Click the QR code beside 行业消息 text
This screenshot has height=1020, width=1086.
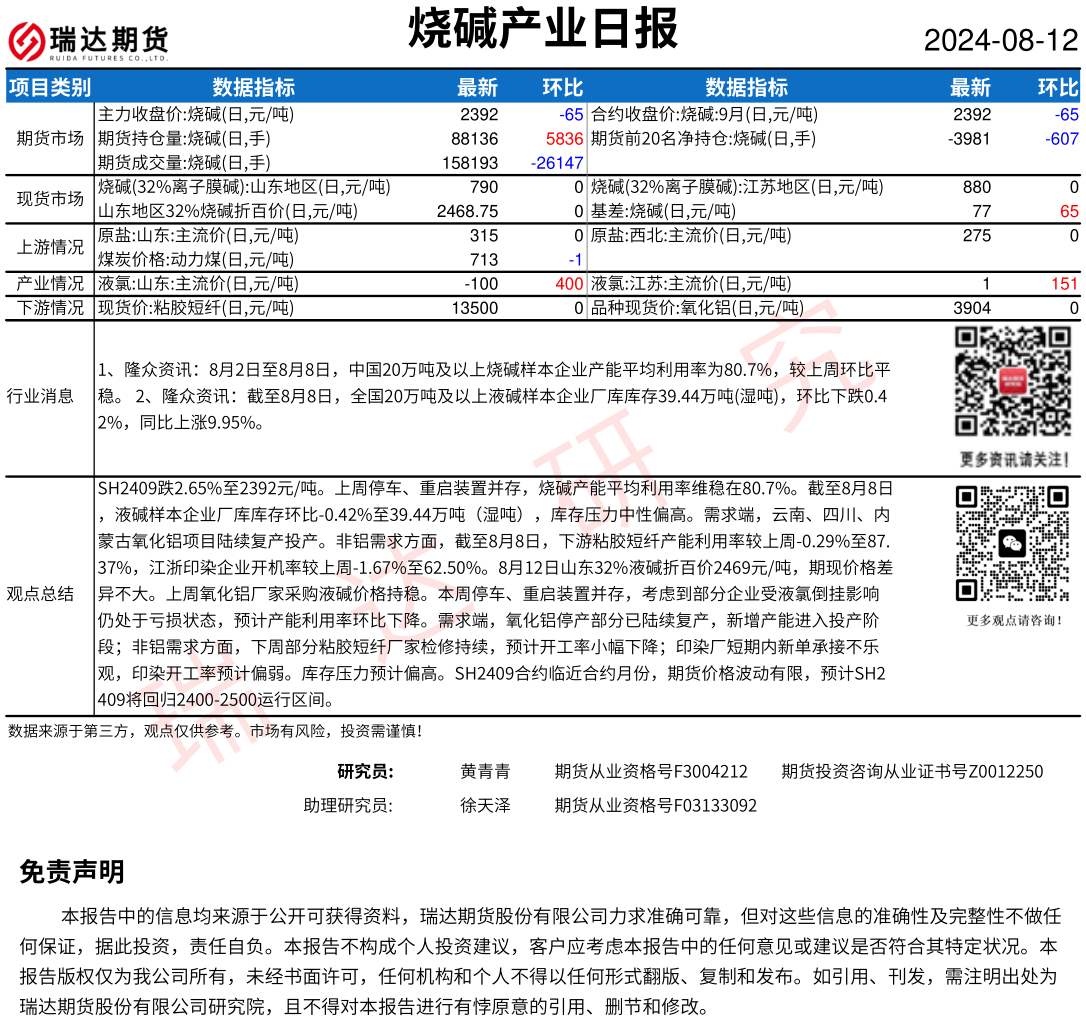pos(1013,384)
